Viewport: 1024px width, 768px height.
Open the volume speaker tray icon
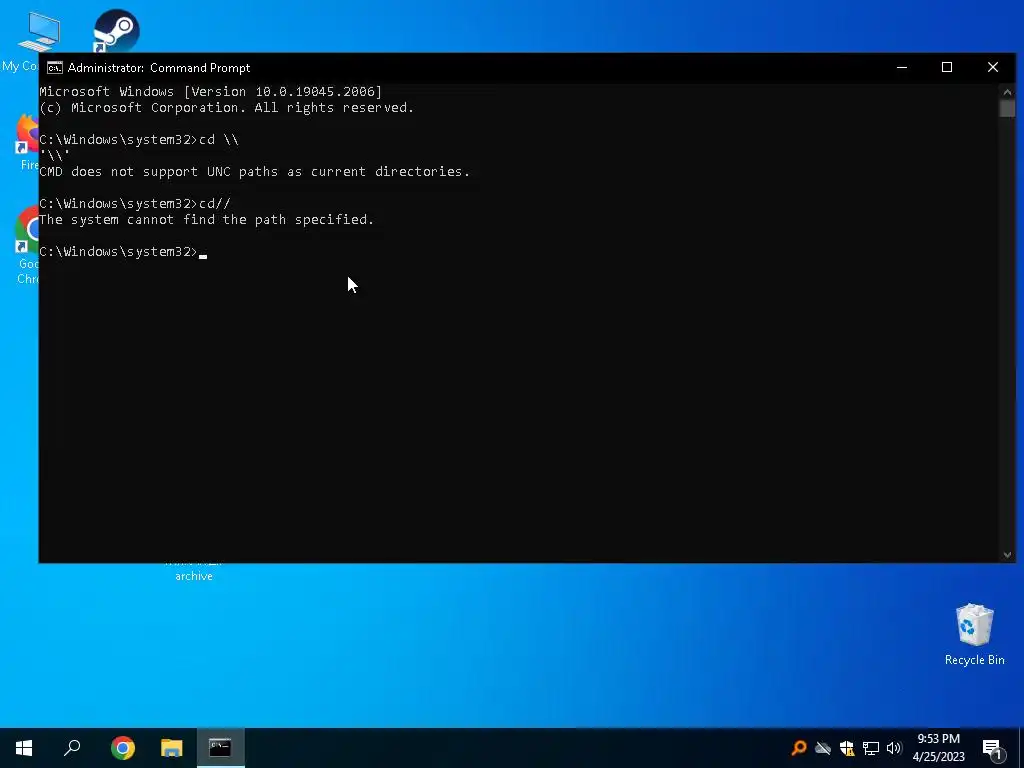pos(894,748)
